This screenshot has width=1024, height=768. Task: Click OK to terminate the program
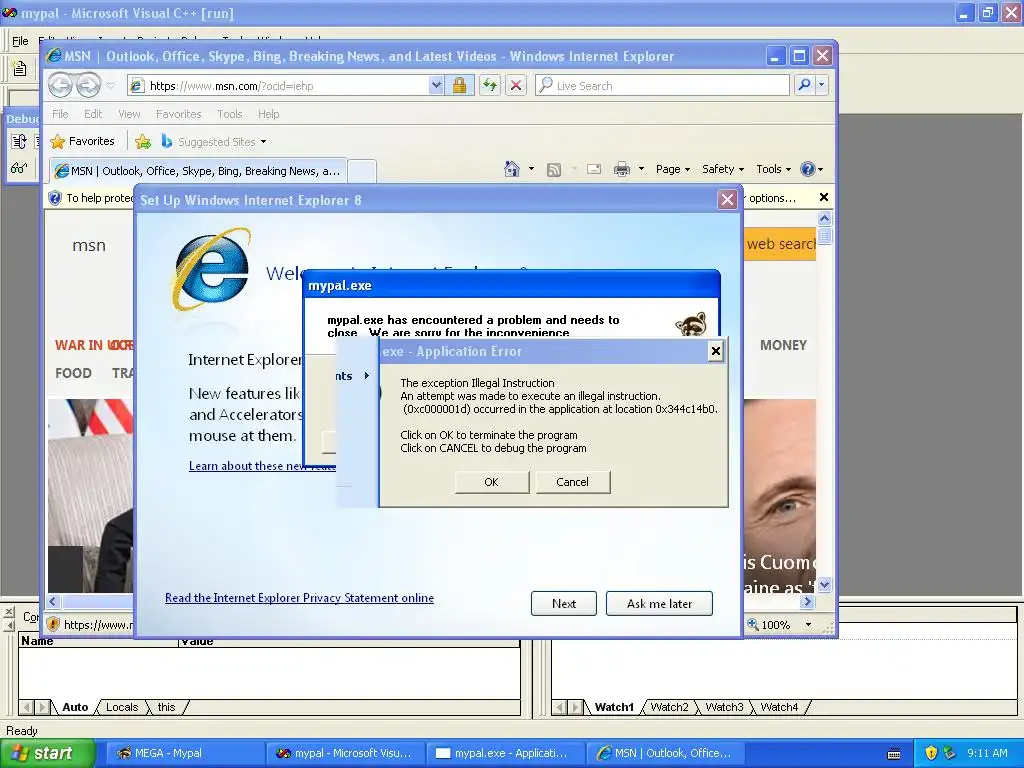[x=492, y=482]
